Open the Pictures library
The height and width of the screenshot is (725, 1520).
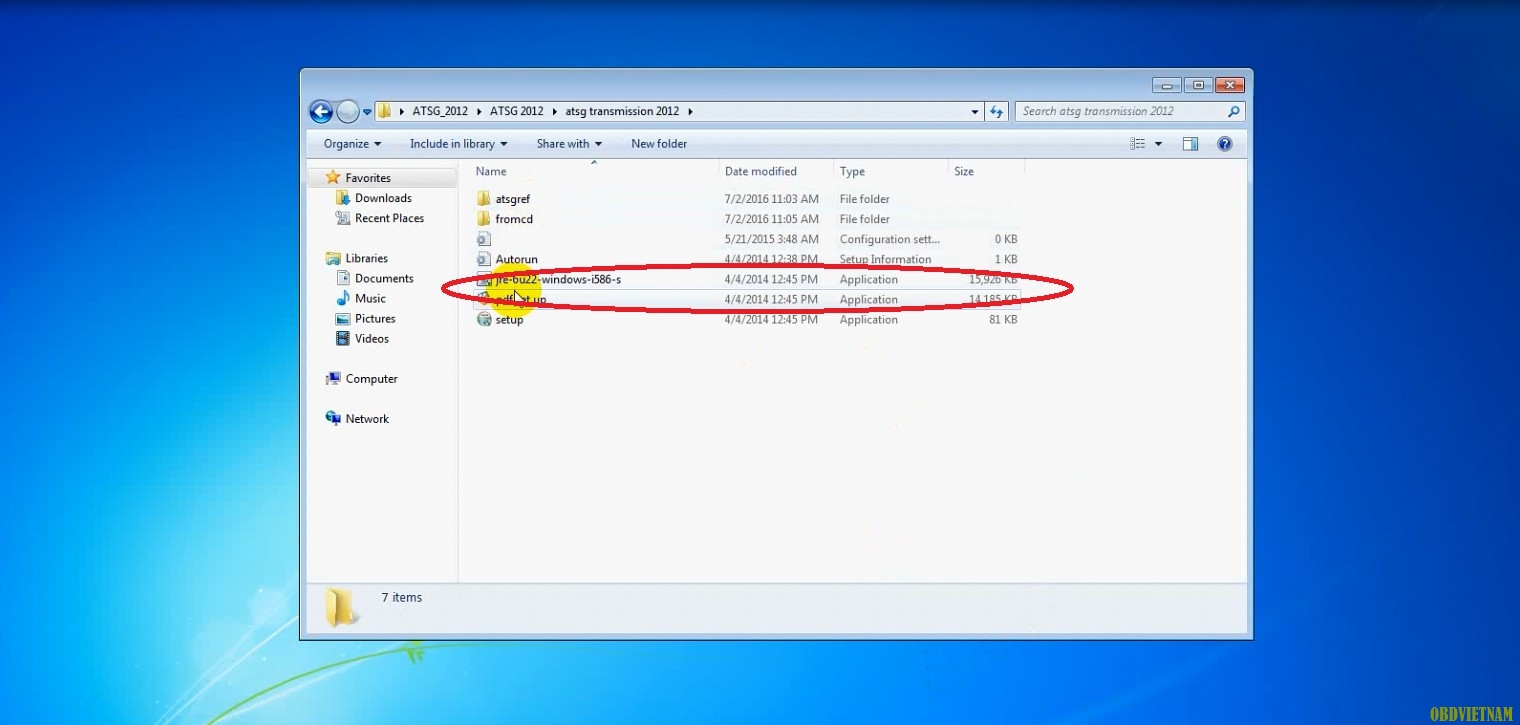[375, 318]
